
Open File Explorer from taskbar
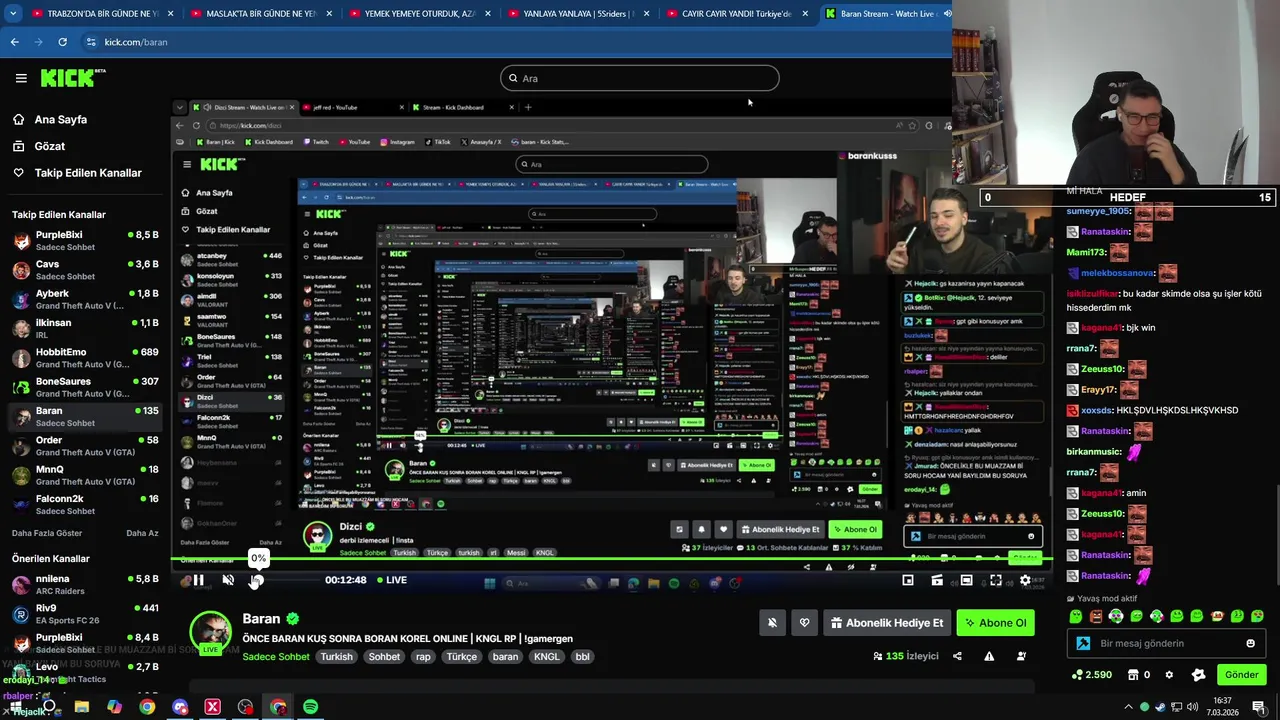pos(82,707)
